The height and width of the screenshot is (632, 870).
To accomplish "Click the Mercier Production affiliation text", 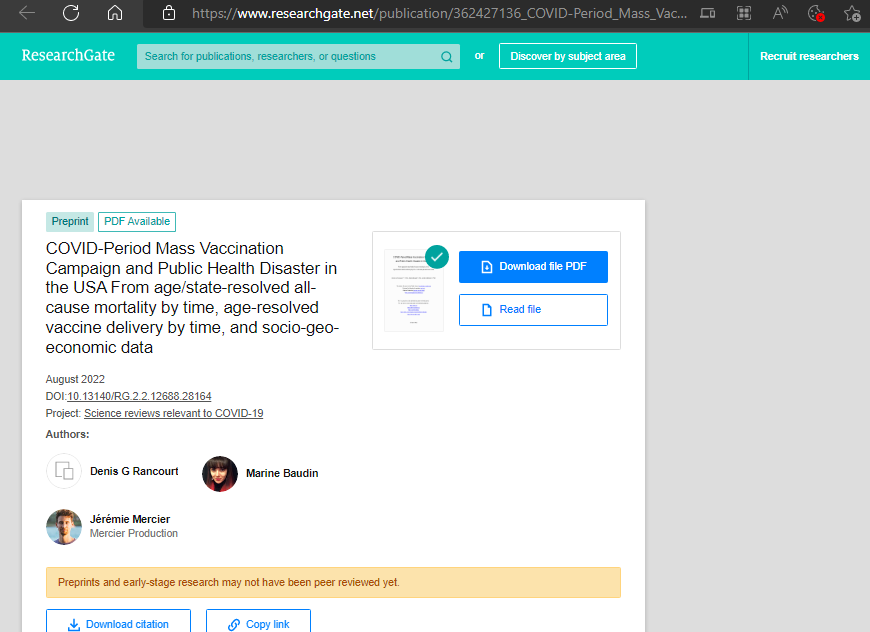I will pyautogui.click(x=134, y=533).
